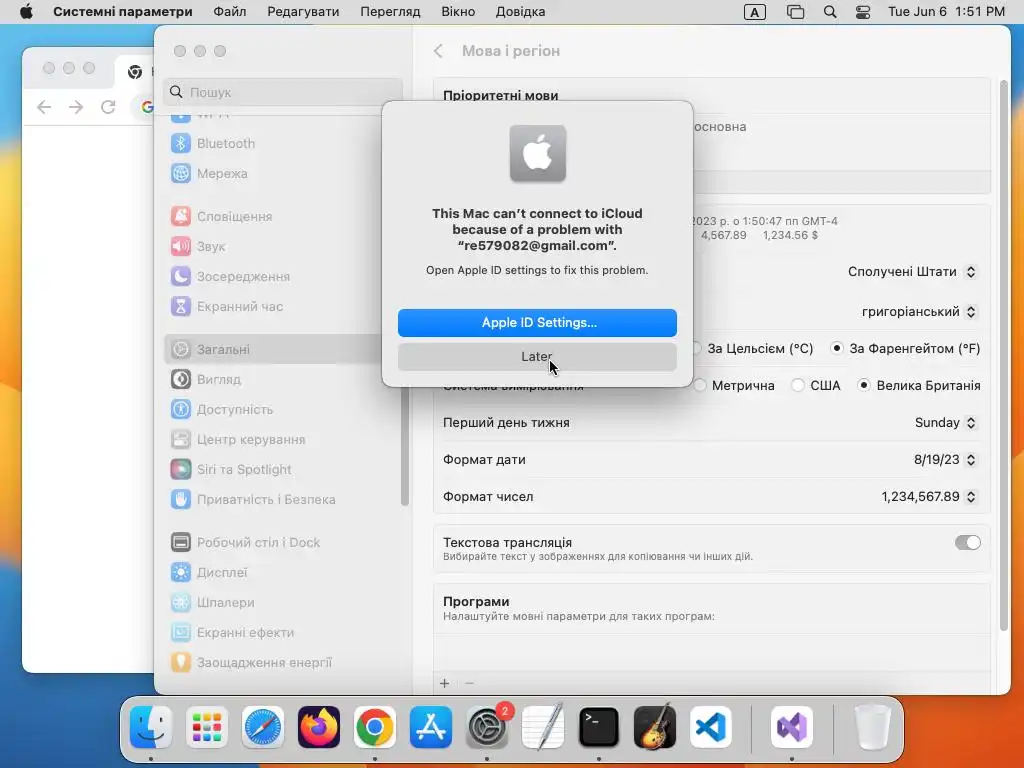The width and height of the screenshot is (1024, 768).
Task: Select За Фаренгейтом (°F) temperature option
Action: [905, 349]
